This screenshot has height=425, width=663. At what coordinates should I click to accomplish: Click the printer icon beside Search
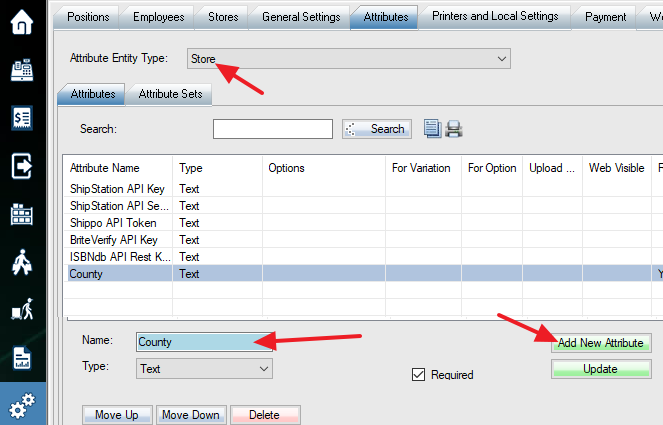[454, 129]
